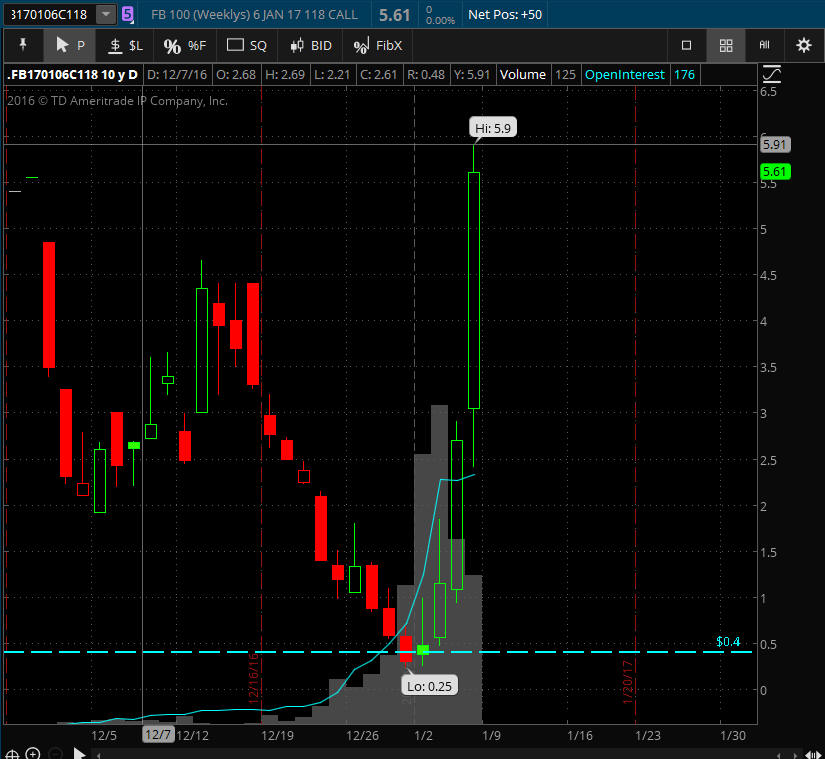
Task: Click the OpenInterest study label
Action: point(627,74)
